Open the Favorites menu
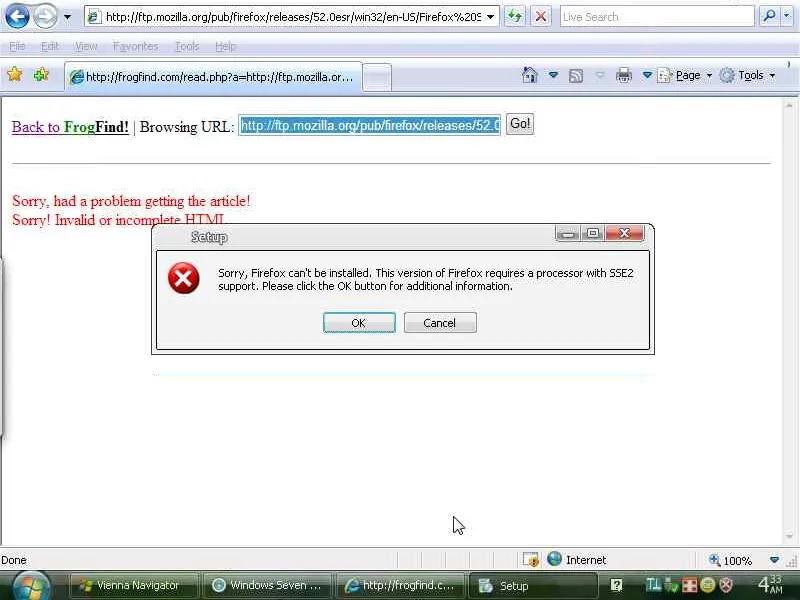Image resolution: width=800 pixels, height=600 pixels. click(136, 46)
